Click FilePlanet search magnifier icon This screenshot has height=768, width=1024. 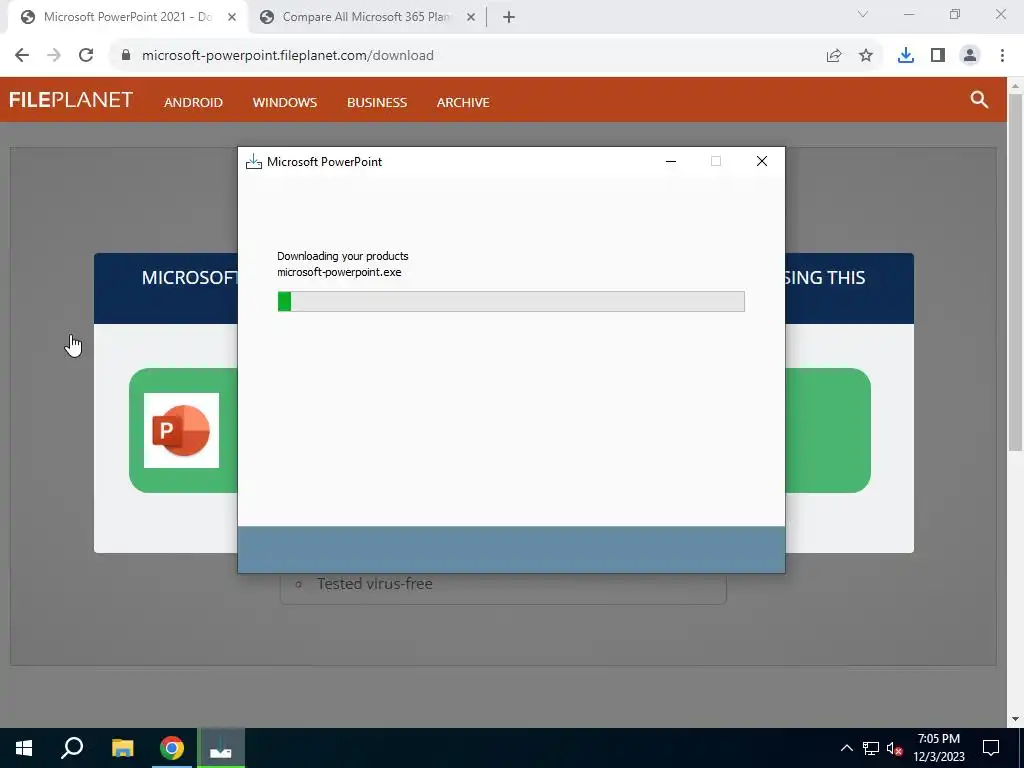[979, 100]
